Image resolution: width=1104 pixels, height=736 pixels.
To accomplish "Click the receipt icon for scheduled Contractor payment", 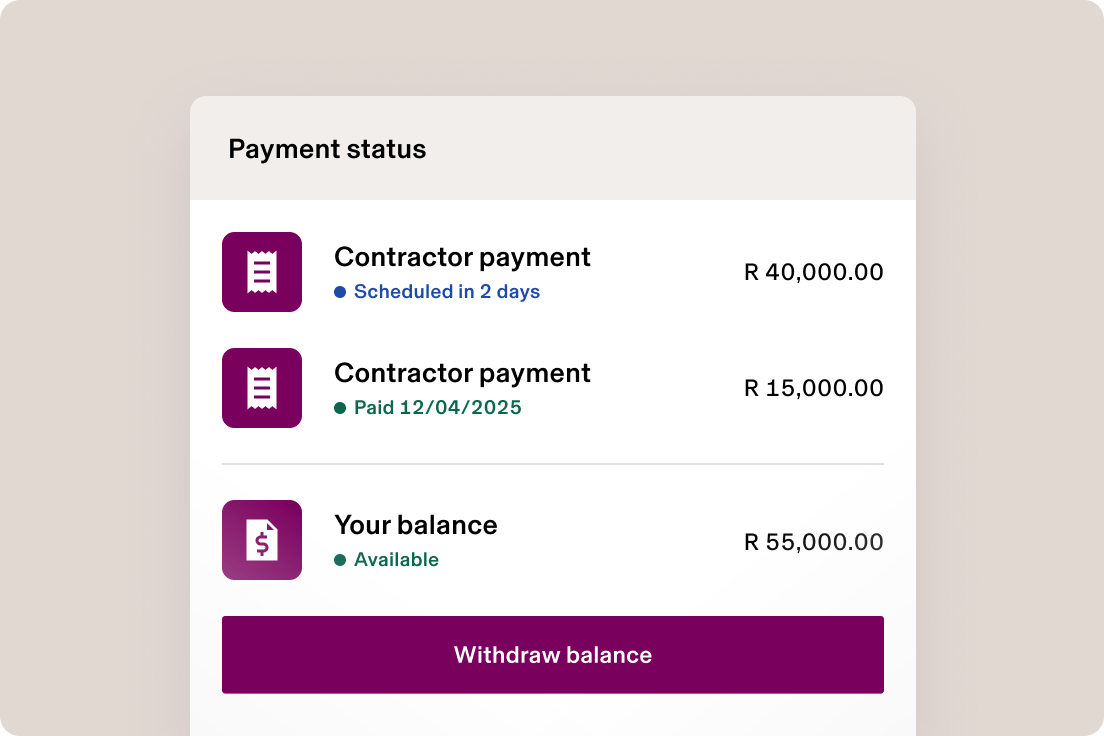I will 262,271.
